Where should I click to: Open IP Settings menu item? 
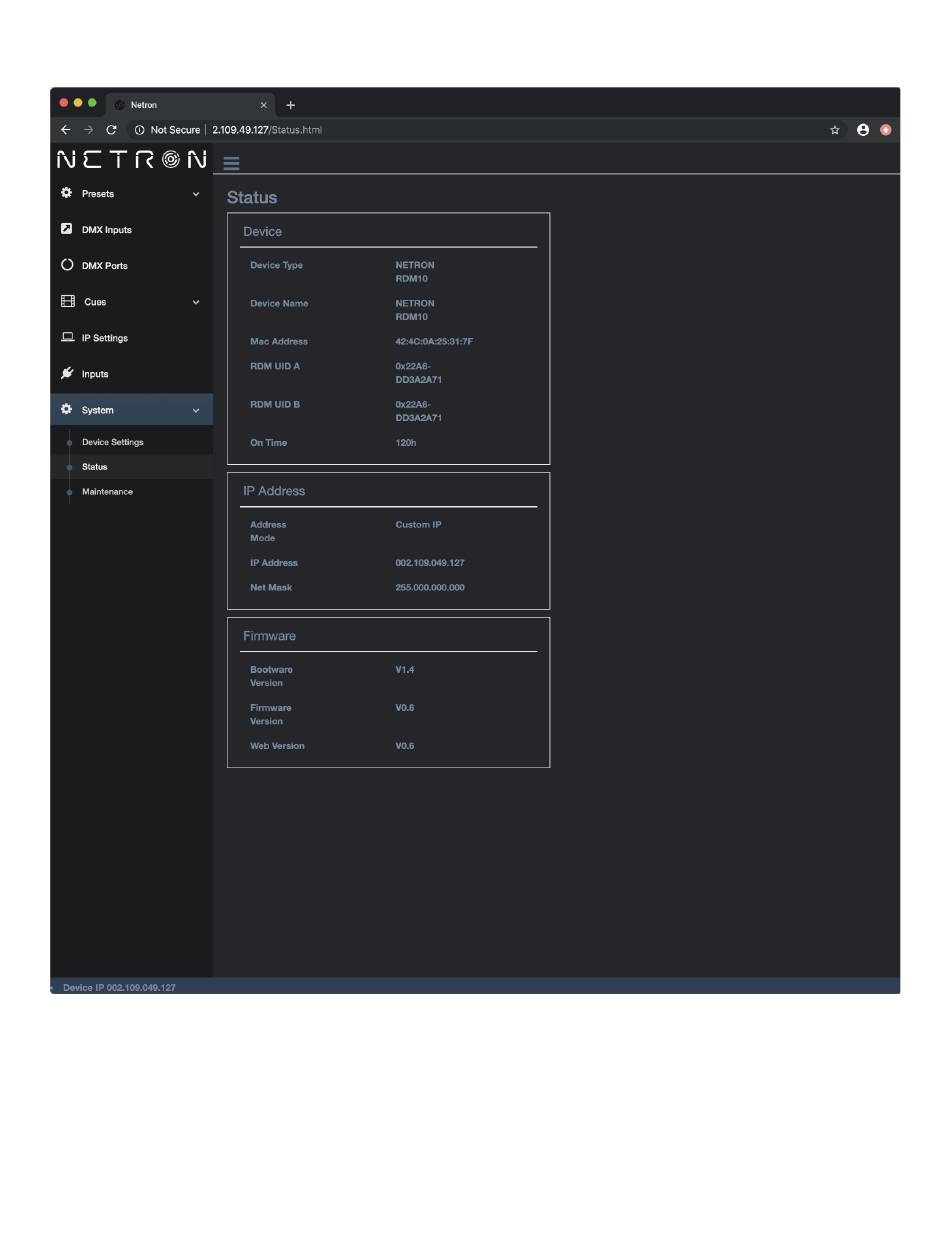[x=131, y=337]
